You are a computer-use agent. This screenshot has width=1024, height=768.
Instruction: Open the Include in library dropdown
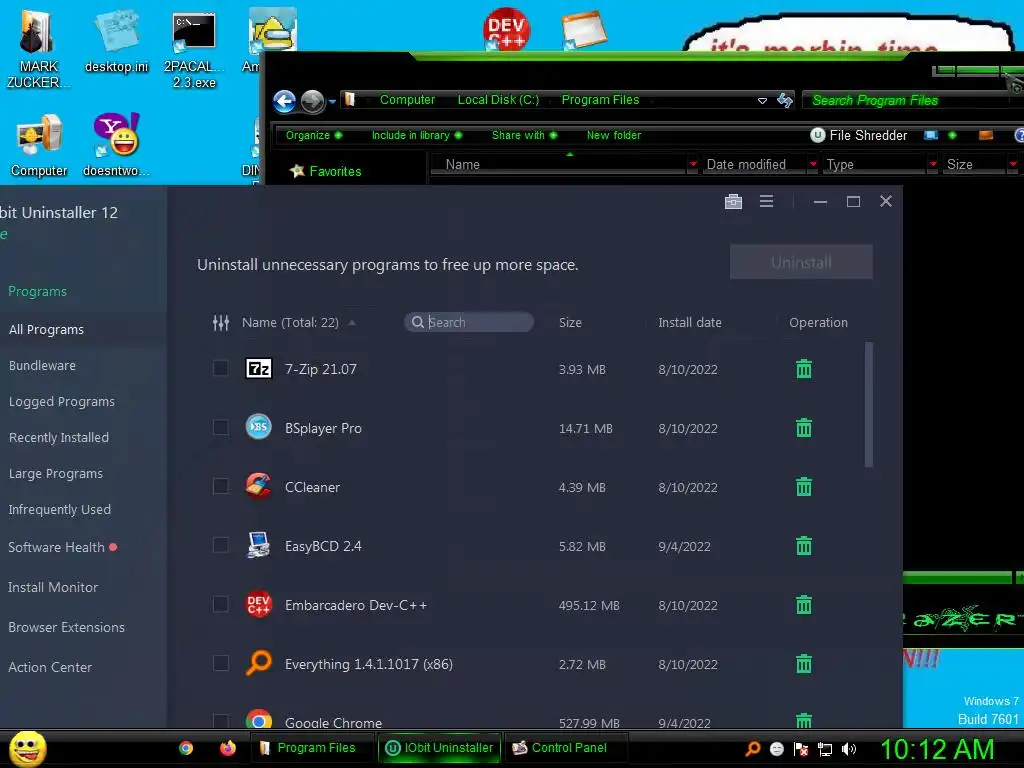point(417,135)
